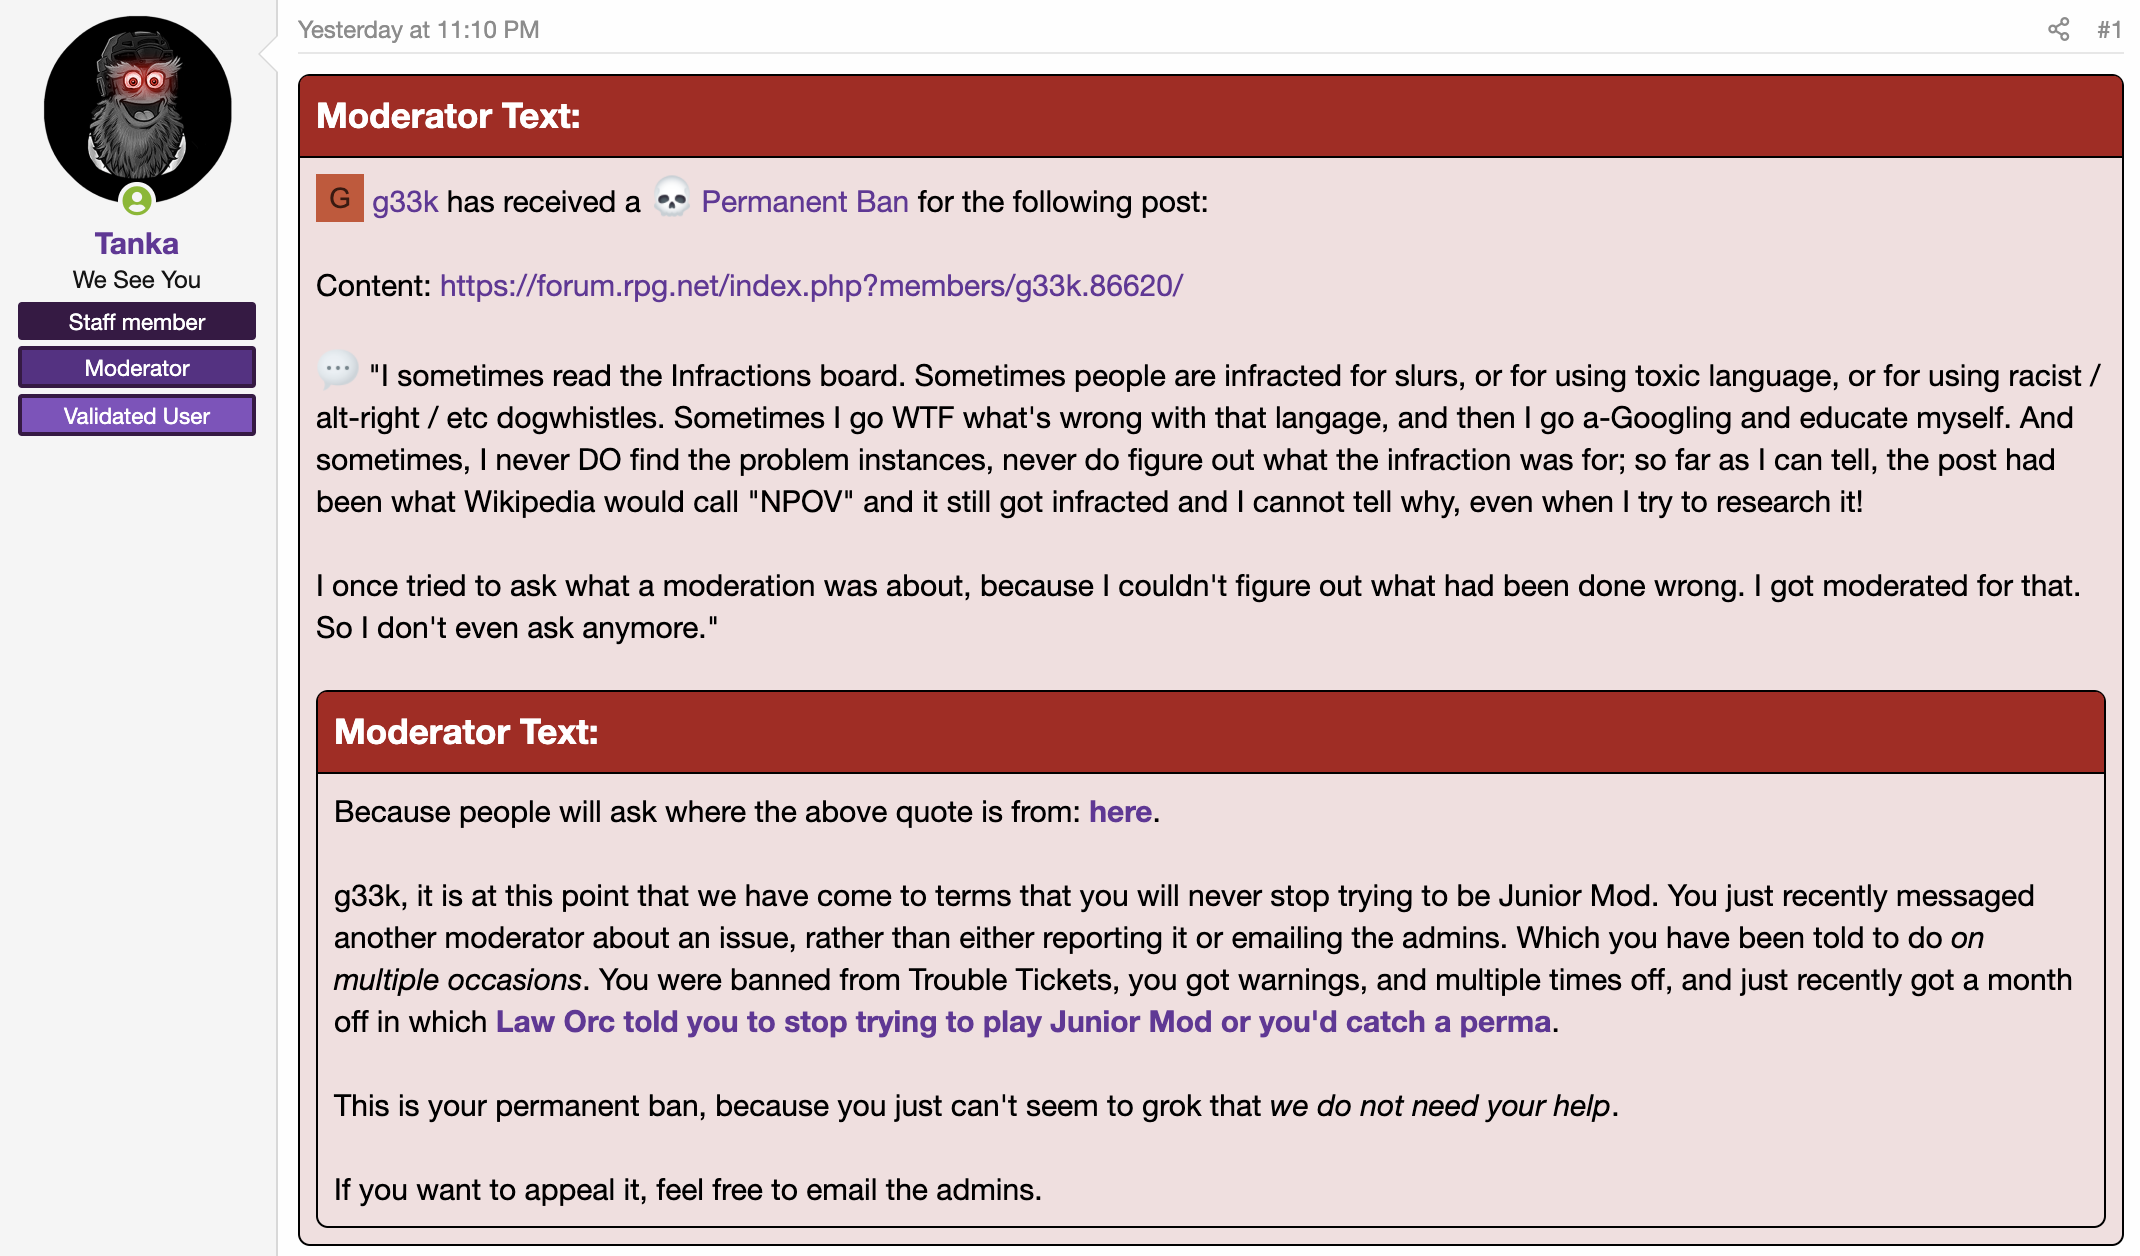Screen dimensions: 2140x1256
Task: Open Tanka's avatar picture
Action: [138, 109]
